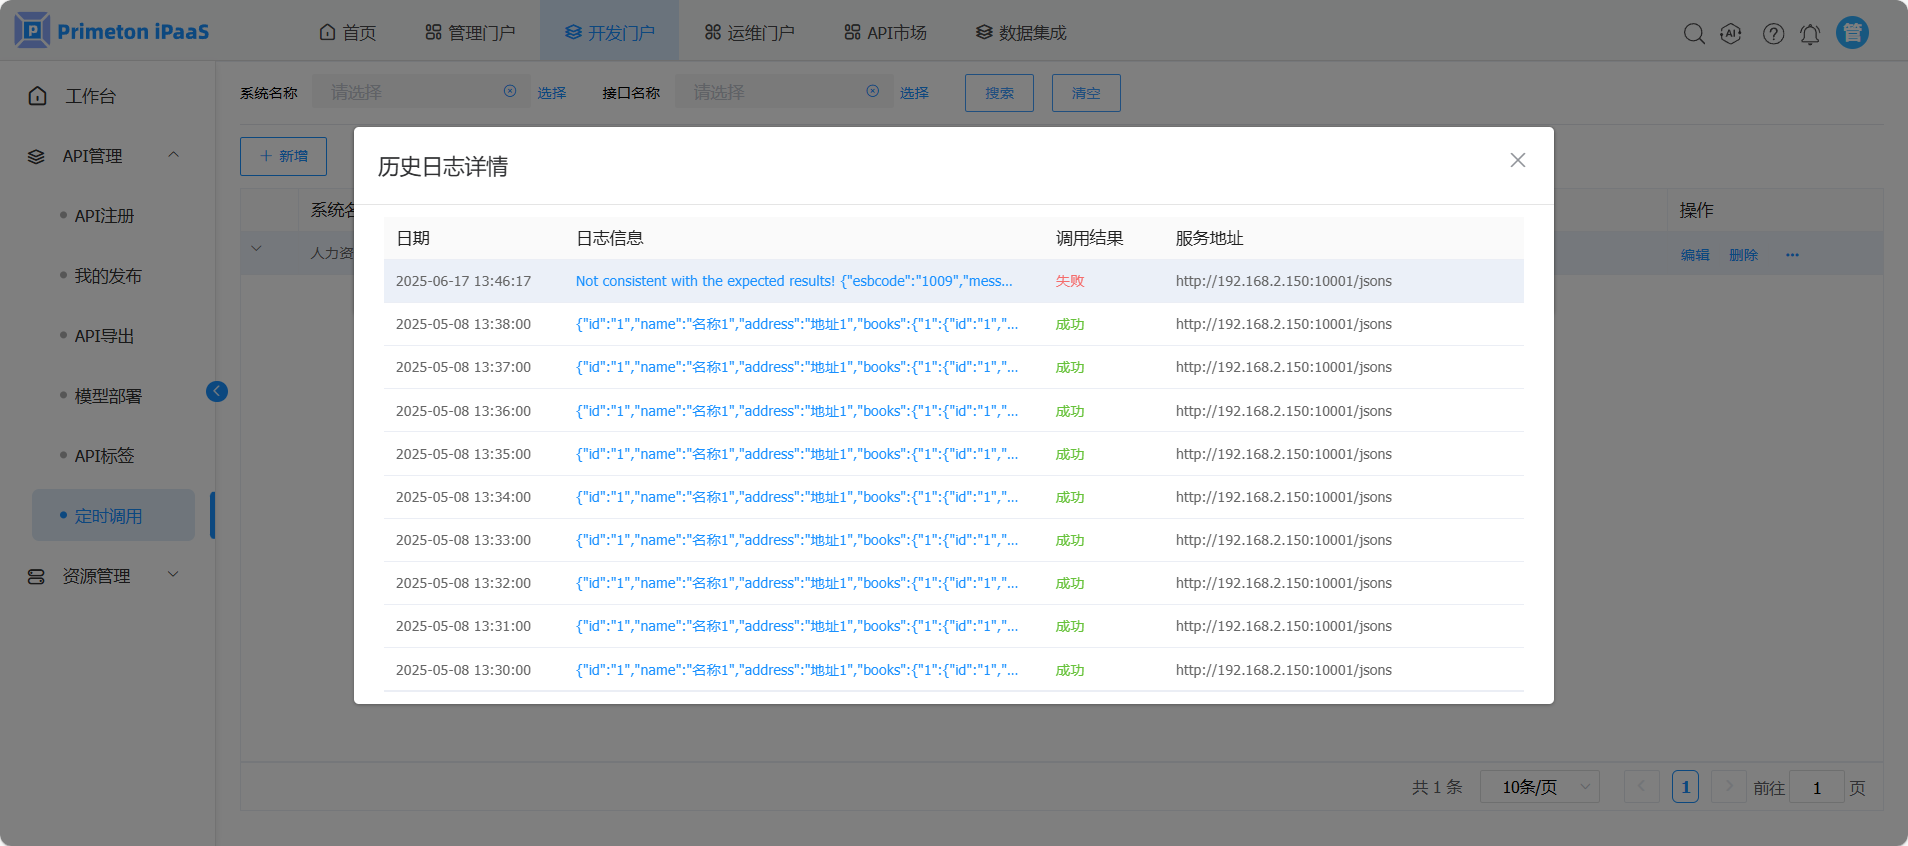The width and height of the screenshot is (1908, 846).
Task: Select 定时调用 in the sidebar
Action: tap(108, 516)
